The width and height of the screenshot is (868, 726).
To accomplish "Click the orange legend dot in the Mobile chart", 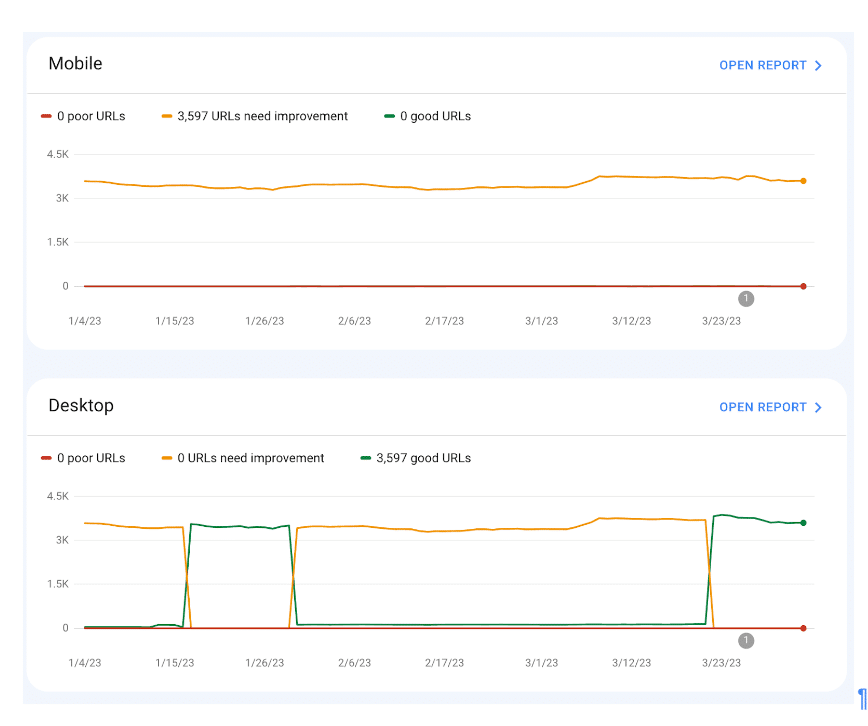I will 168,116.
